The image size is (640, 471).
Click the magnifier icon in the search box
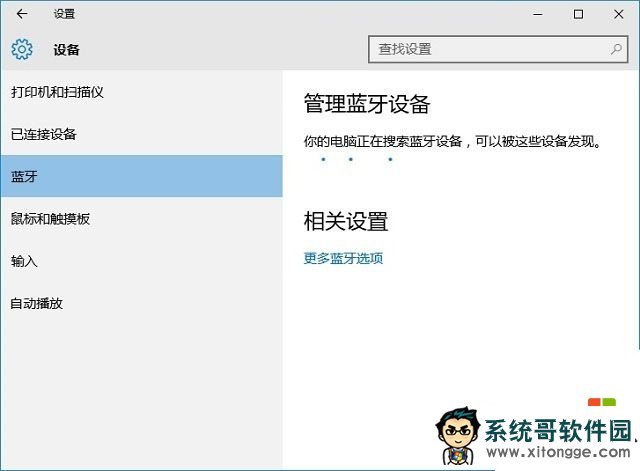[616, 48]
